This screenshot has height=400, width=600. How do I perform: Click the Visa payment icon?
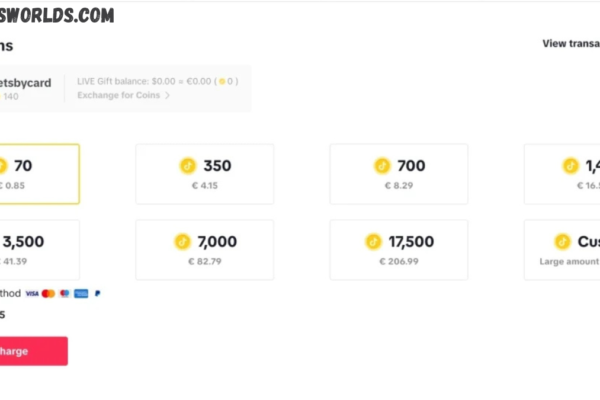click(x=32, y=294)
